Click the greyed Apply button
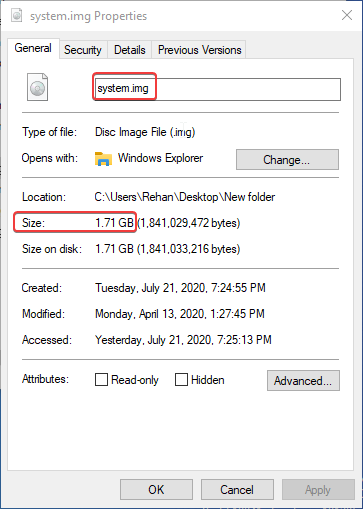 318,490
